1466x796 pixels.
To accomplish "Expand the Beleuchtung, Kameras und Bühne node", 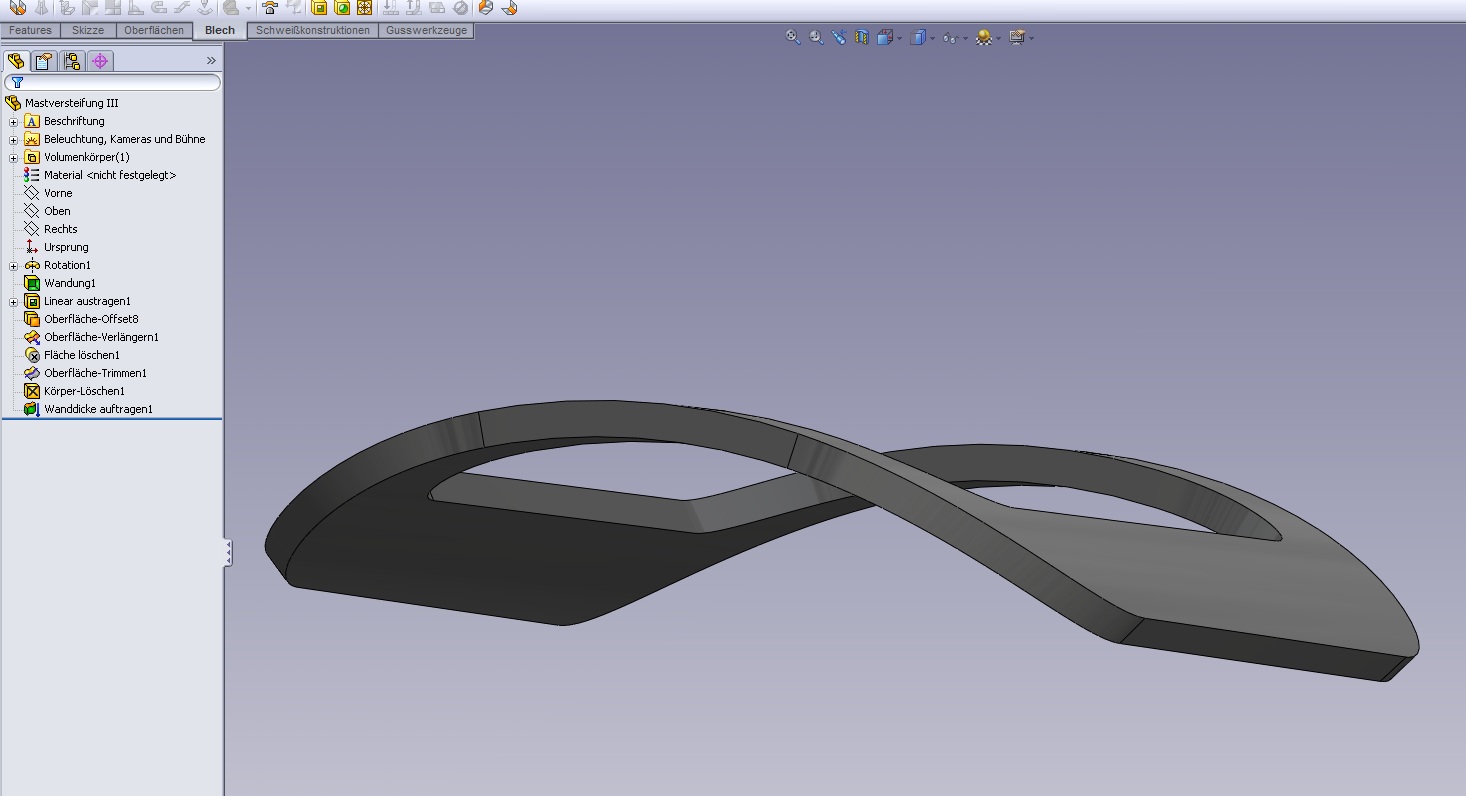I will coord(13,140).
